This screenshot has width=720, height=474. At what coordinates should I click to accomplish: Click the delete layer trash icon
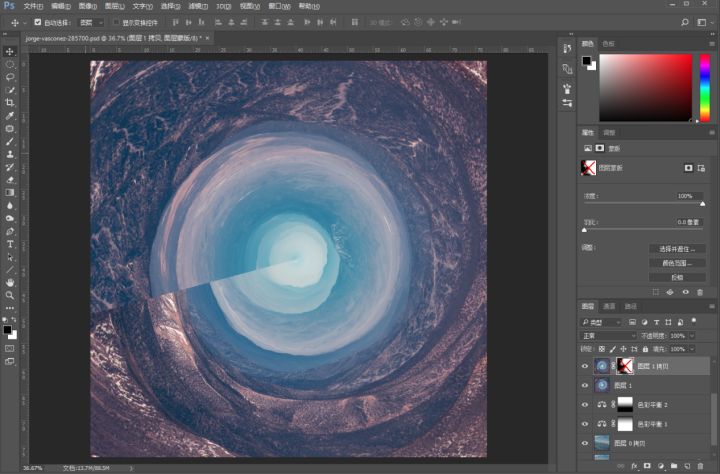click(x=699, y=466)
